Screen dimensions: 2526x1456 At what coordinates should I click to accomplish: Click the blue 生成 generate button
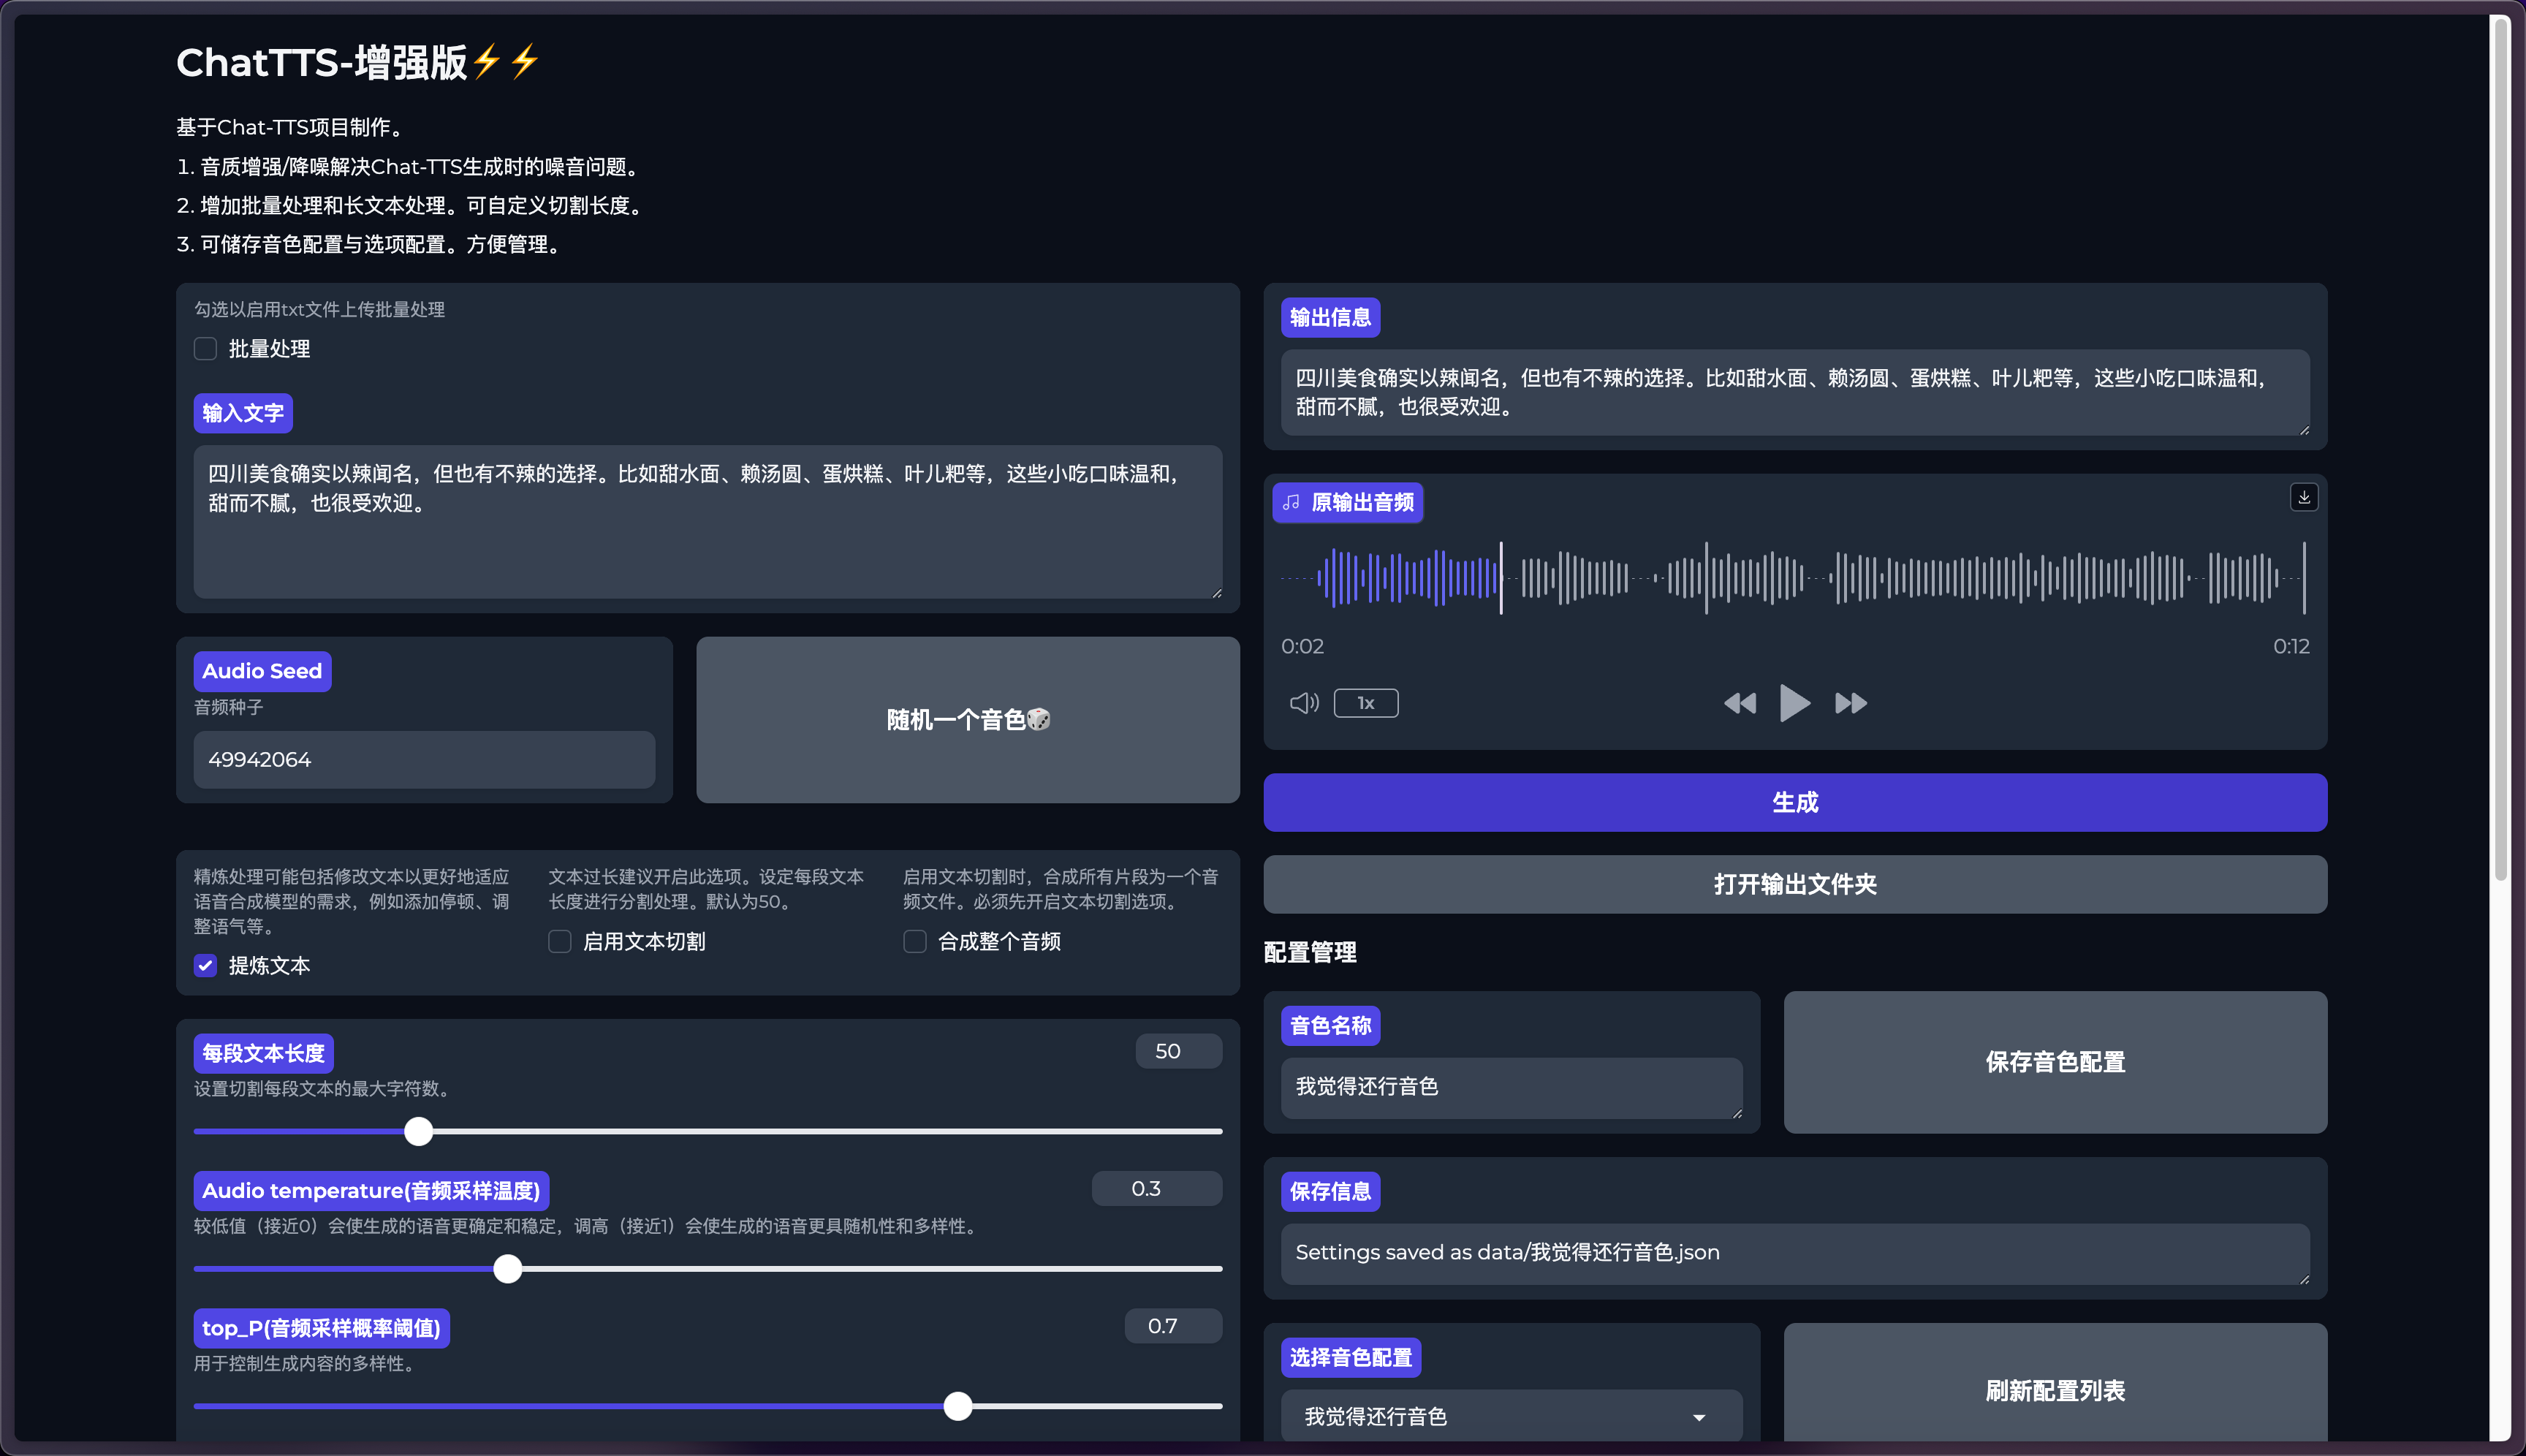point(1794,802)
